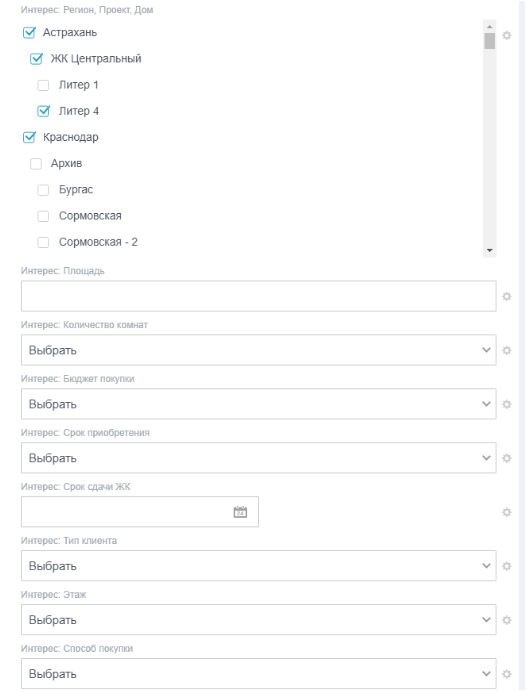Click gear icon next to Количество комнат
This screenshot has width=527, height=692.
click(x=507, y=350)
